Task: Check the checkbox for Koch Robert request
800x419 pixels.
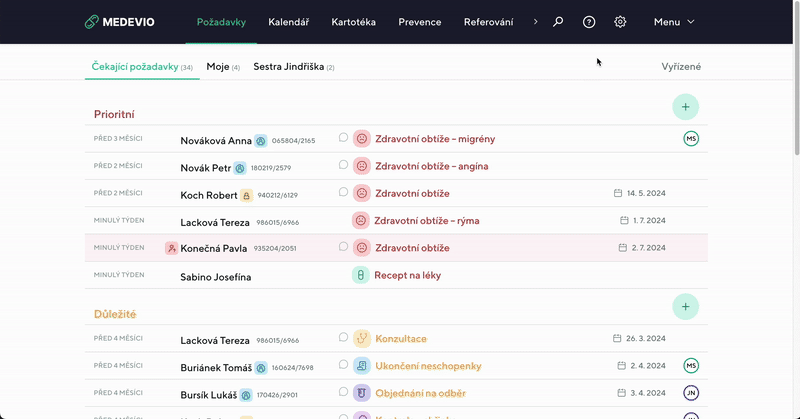Action: (x=343, y=192)
